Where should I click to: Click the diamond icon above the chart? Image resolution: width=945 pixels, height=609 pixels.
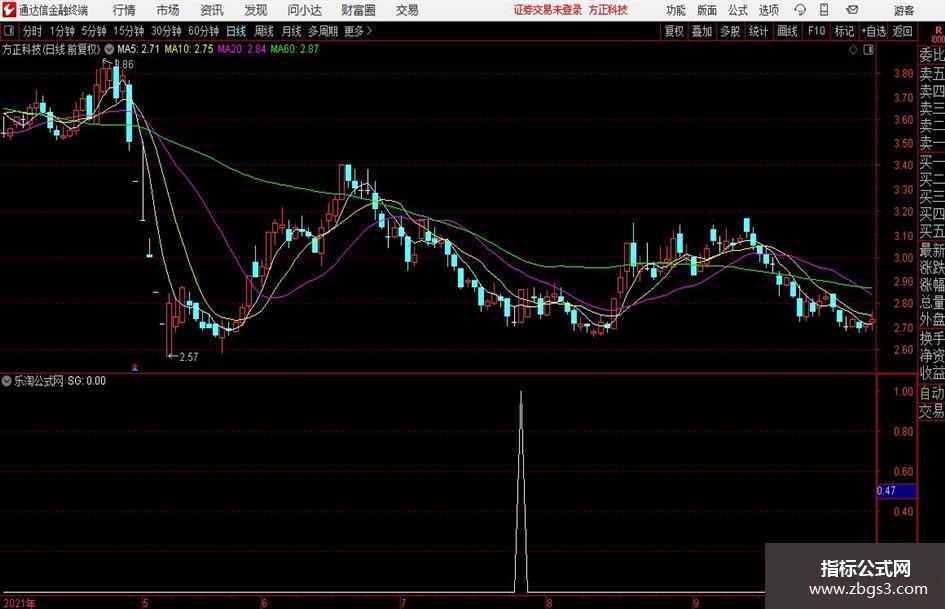853,49
